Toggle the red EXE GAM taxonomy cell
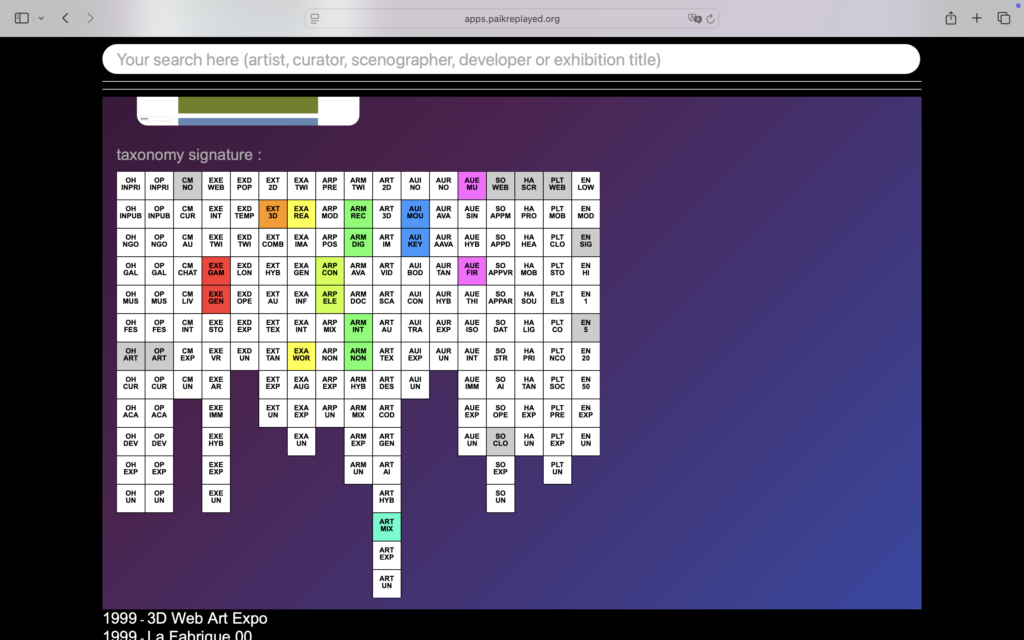The height and width of the screenshot is (640, 1024). 216,271
